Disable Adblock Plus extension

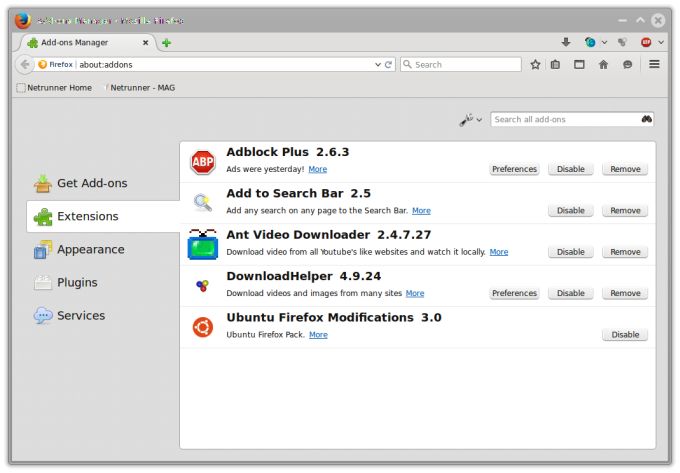tap(571, 169)
